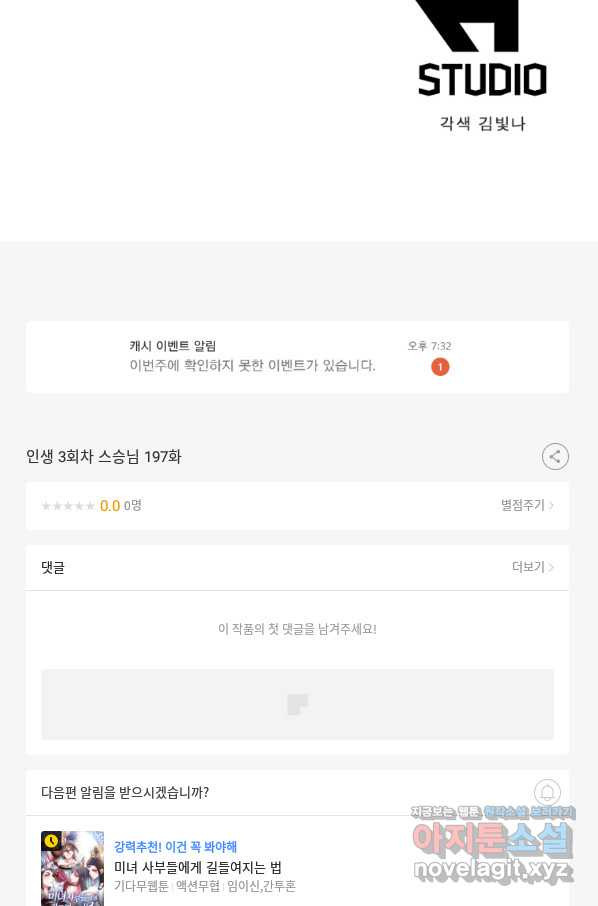This screenshot has width=598, height=906.
Task: Click the image placeholder icon in comment box
Action: pyautogui.click(x=298, y=704)
